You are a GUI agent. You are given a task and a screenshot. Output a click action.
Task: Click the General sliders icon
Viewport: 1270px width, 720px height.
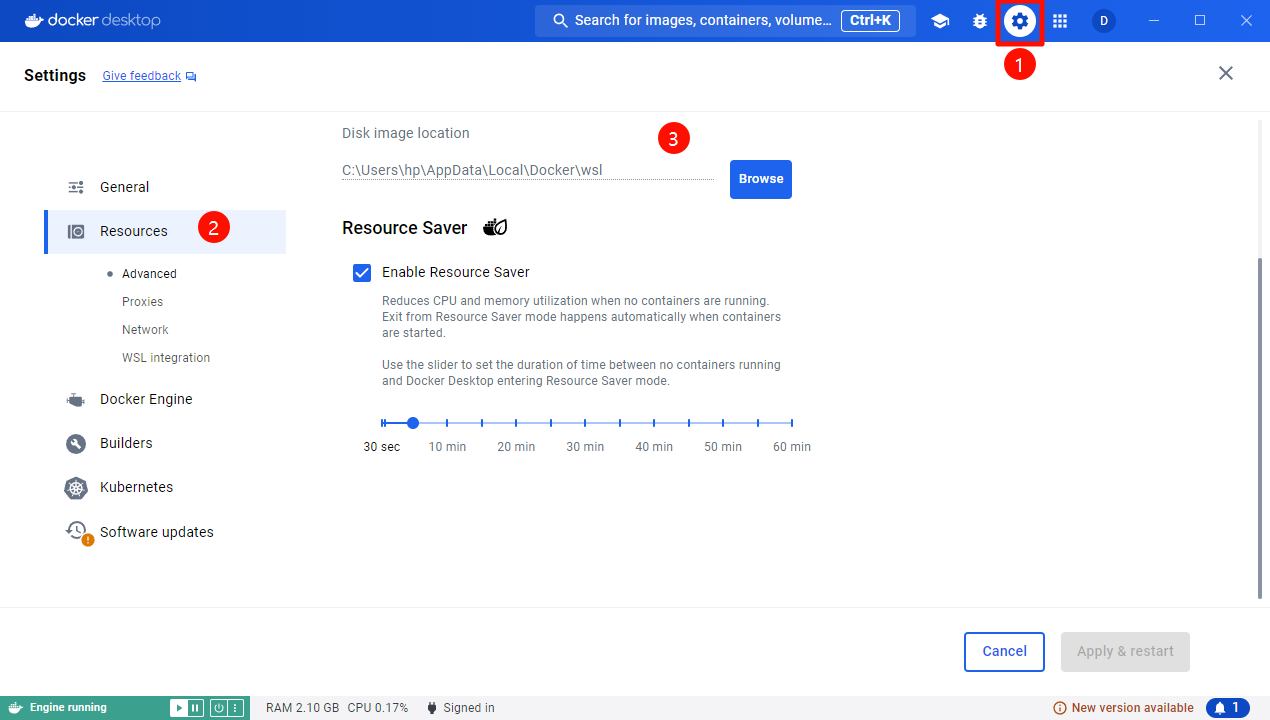(76, 187)
